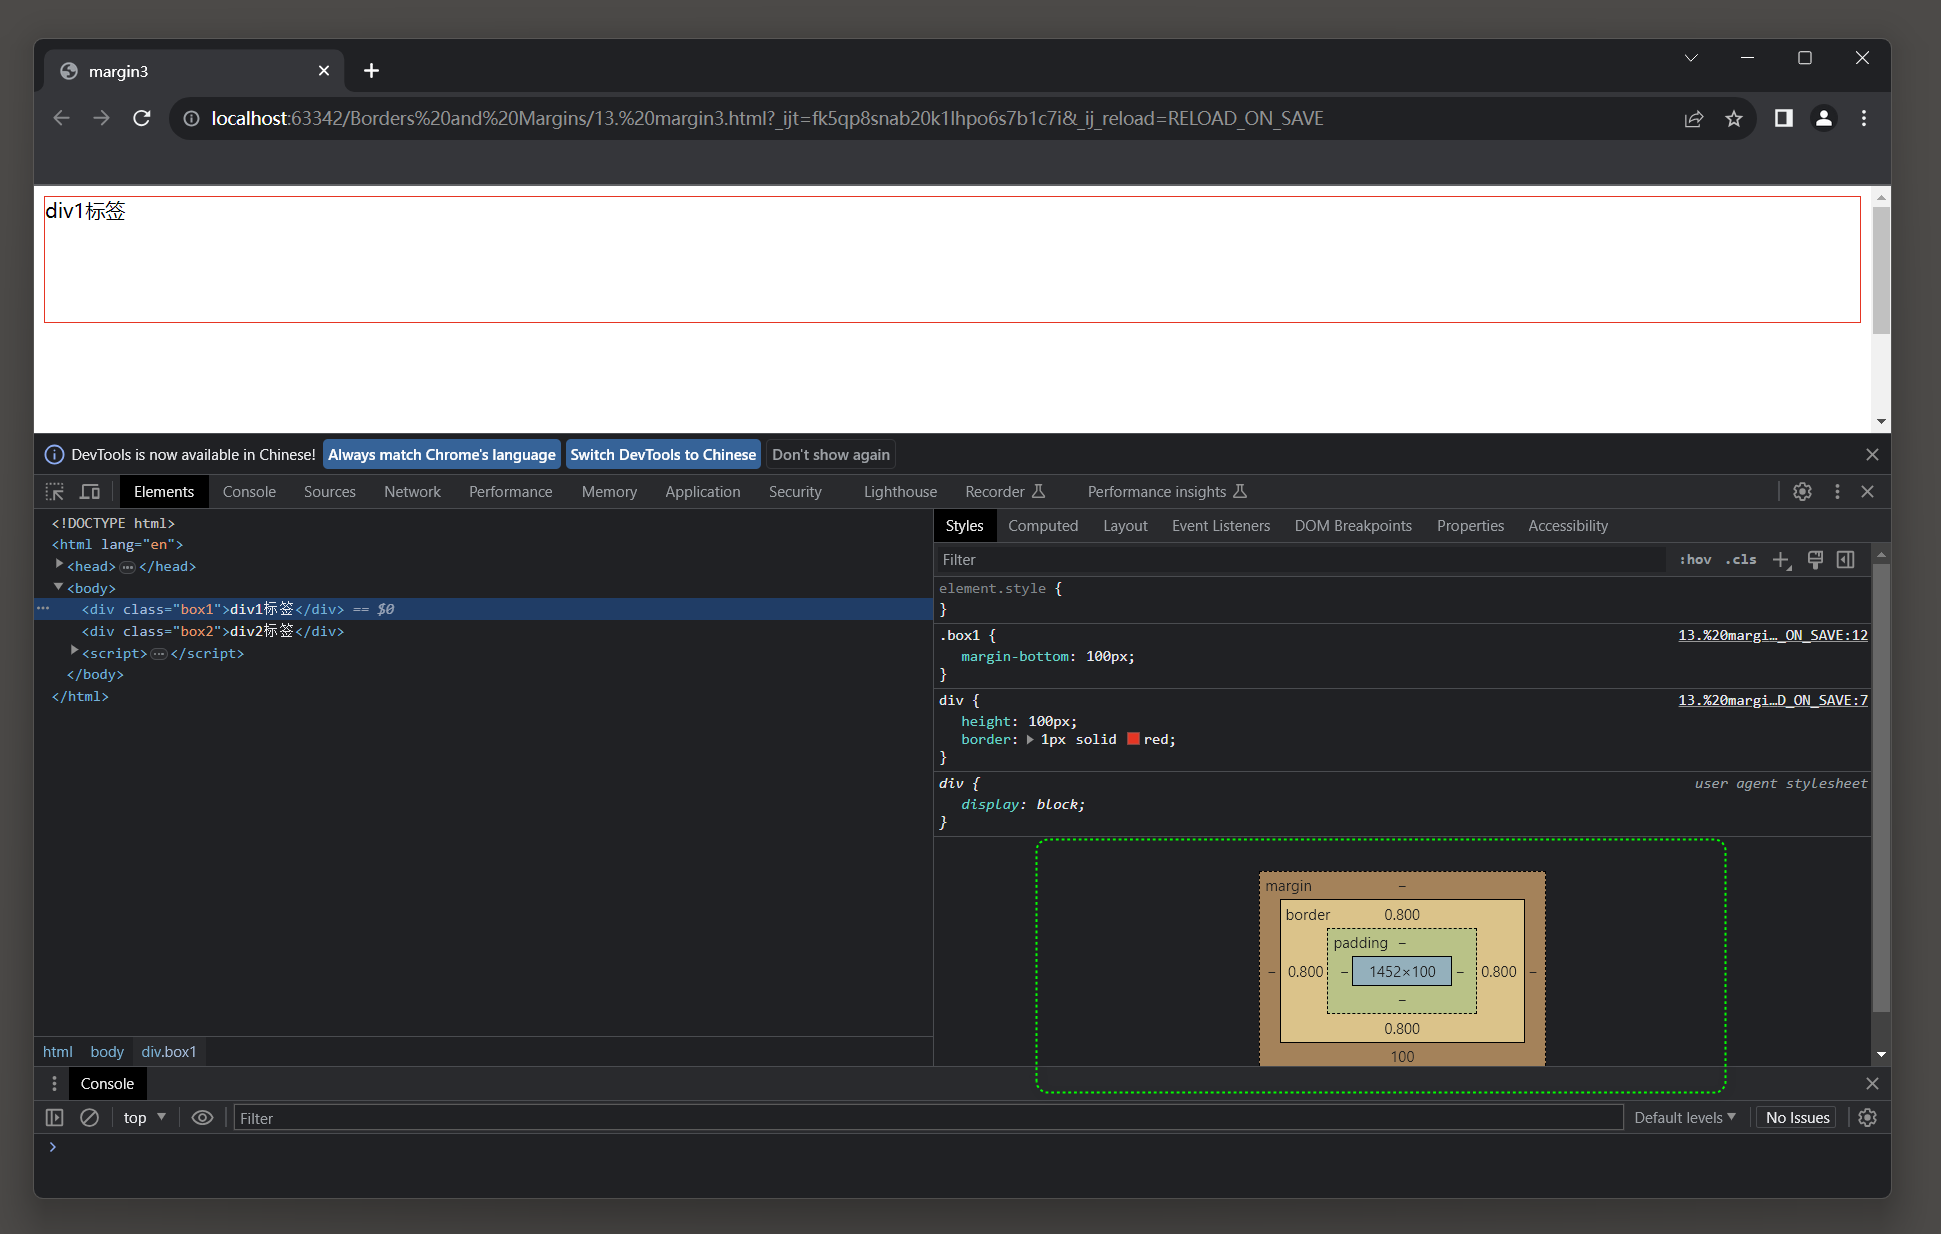The width and height of the screenshot is (1941, 1234).
Task: Open console drawer three-dot menu
Action: coord(54,1084)
